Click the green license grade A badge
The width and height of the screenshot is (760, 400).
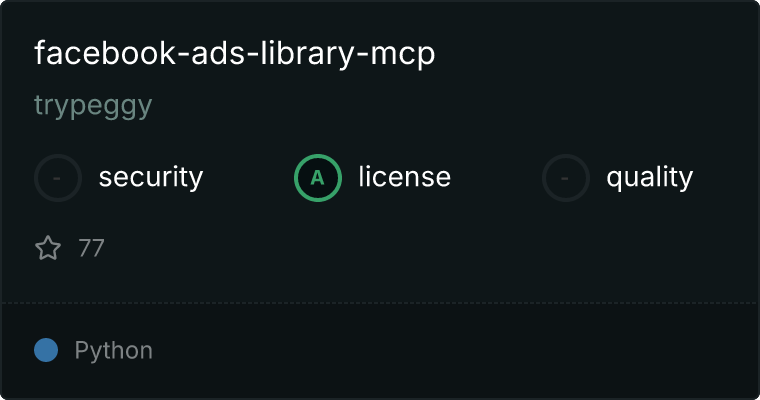pos(318,178)
